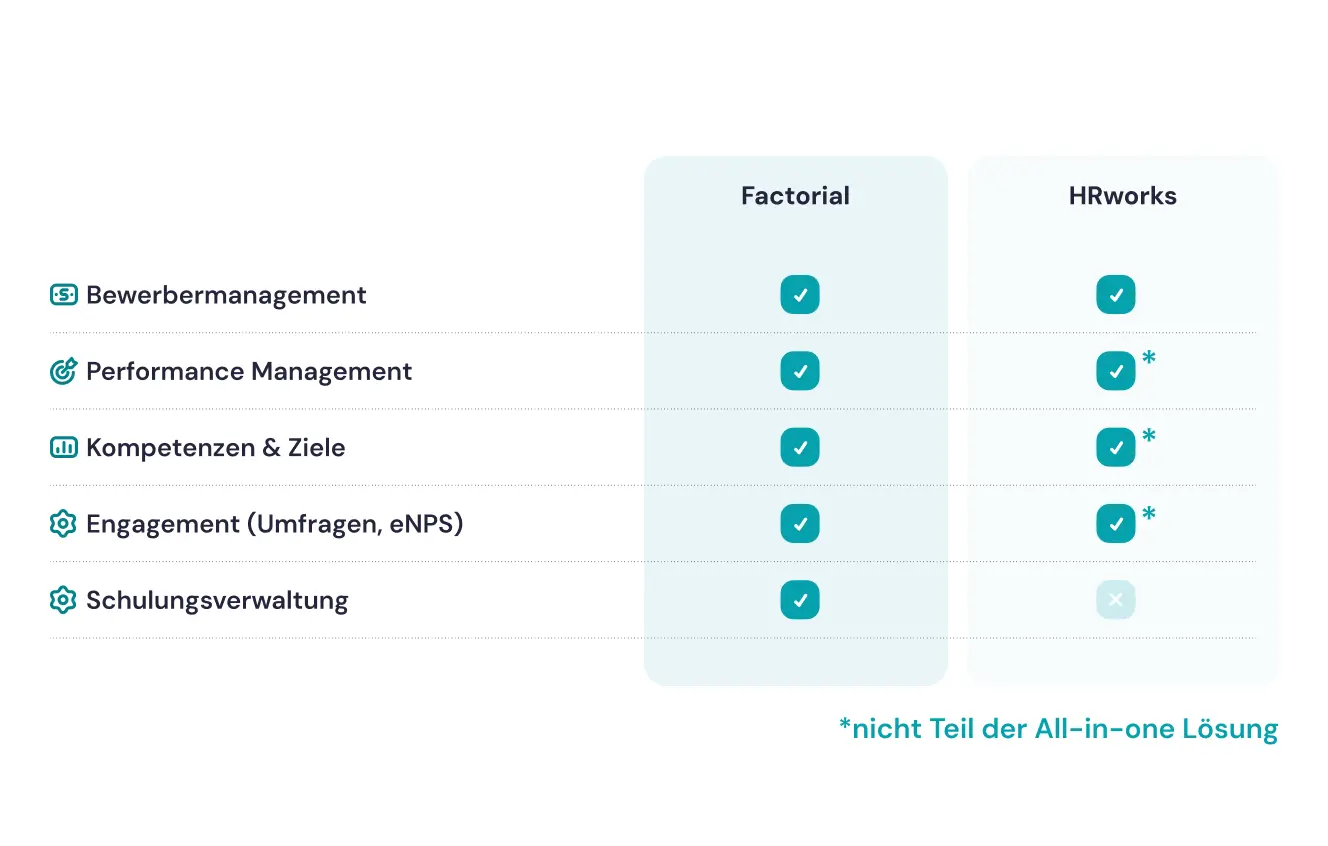Click the Engagement (Umfragen, eNPS) label
The height and width of the screenshot is (846, 1328).
pyautogui.click(x=274, y=523)
